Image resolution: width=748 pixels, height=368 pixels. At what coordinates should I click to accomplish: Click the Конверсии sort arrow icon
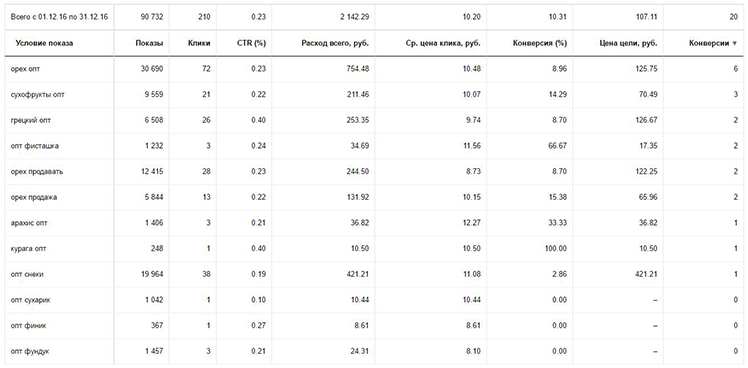tap(734, 44)
